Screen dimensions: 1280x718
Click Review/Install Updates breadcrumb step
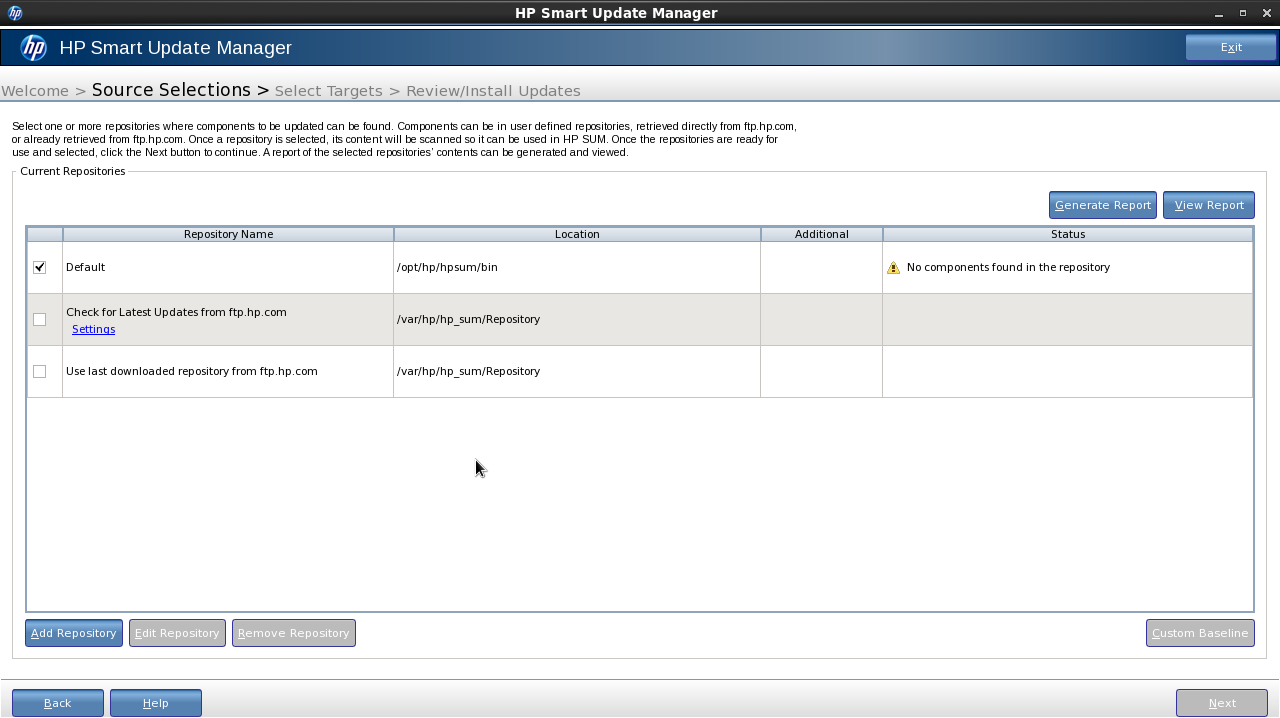pos(493,91)
